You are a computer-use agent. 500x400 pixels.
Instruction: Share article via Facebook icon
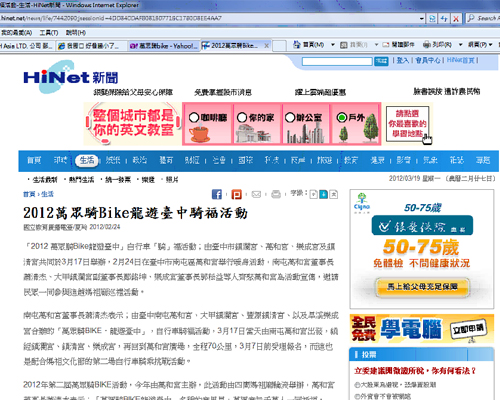click(217, 194)
